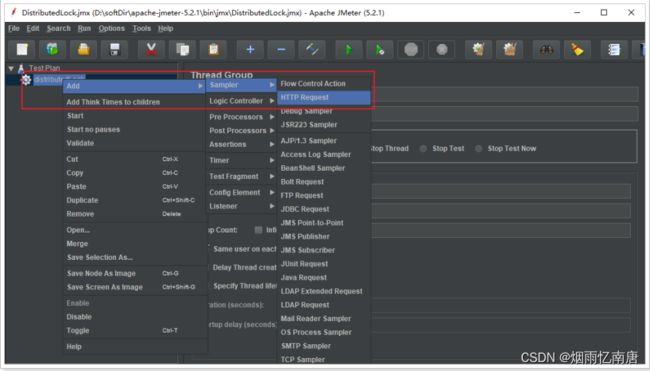Select the Stop Test Now radio button
This screenshot has width=650, height=371.
pos(478,148)
